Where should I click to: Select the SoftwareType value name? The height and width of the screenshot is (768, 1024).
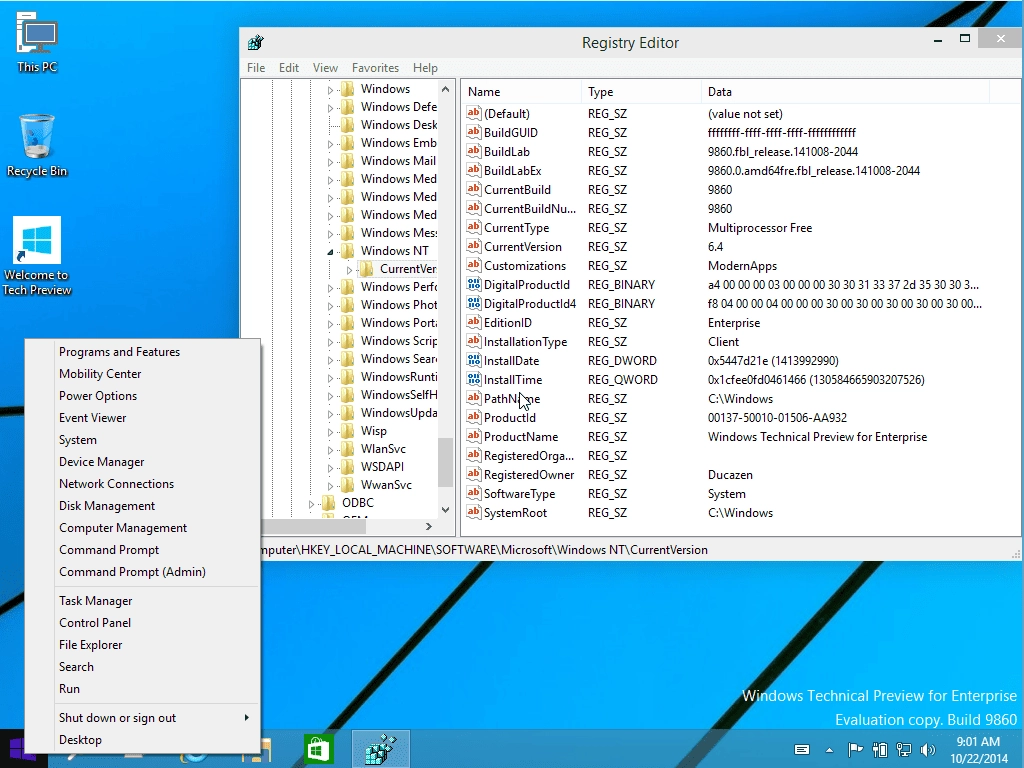(x=519, y=494)
